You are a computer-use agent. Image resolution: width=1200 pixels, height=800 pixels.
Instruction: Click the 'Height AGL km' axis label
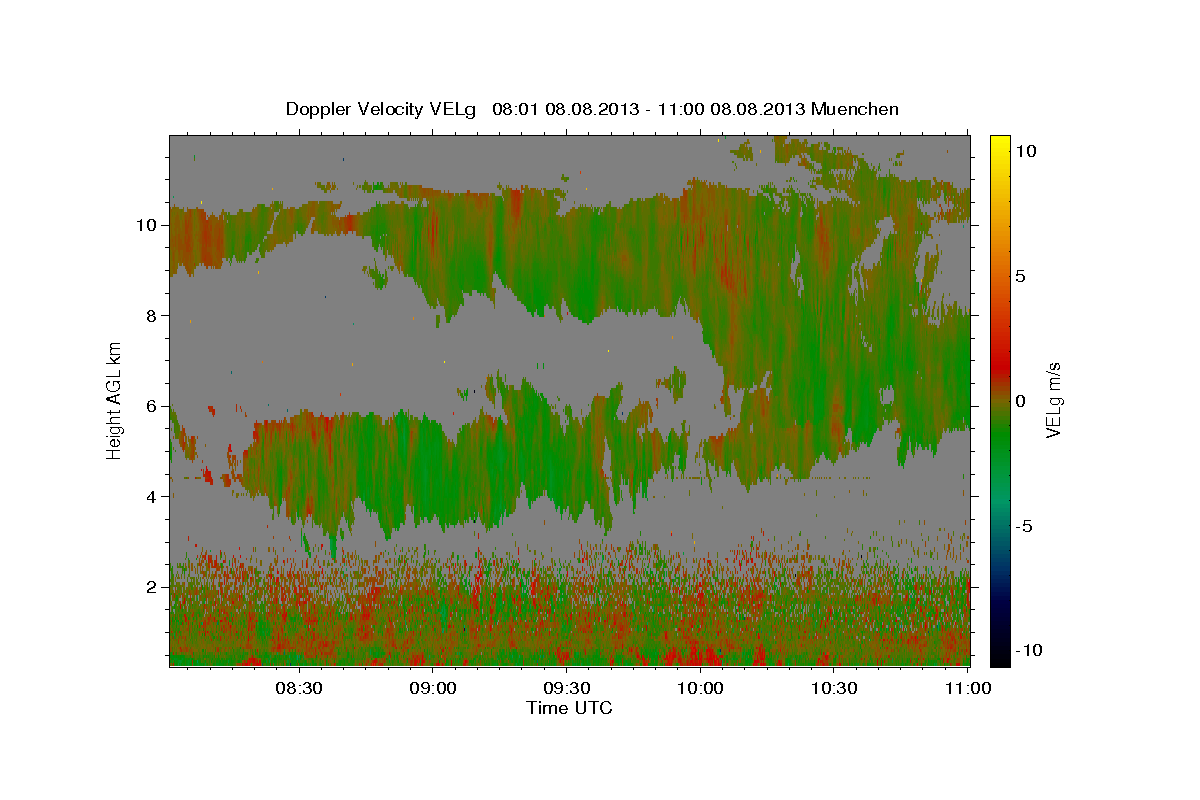(115, 400)
